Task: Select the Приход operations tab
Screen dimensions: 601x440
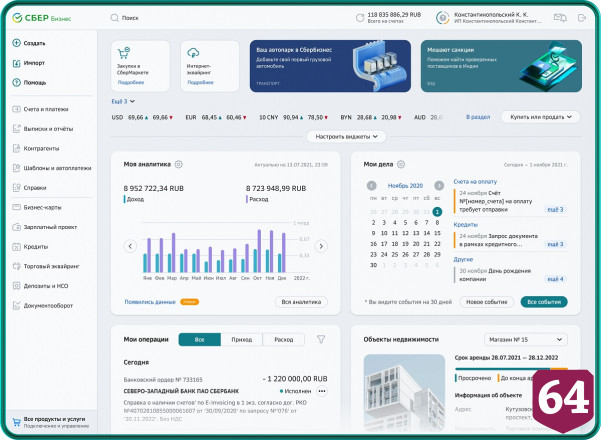Action: 241,340
